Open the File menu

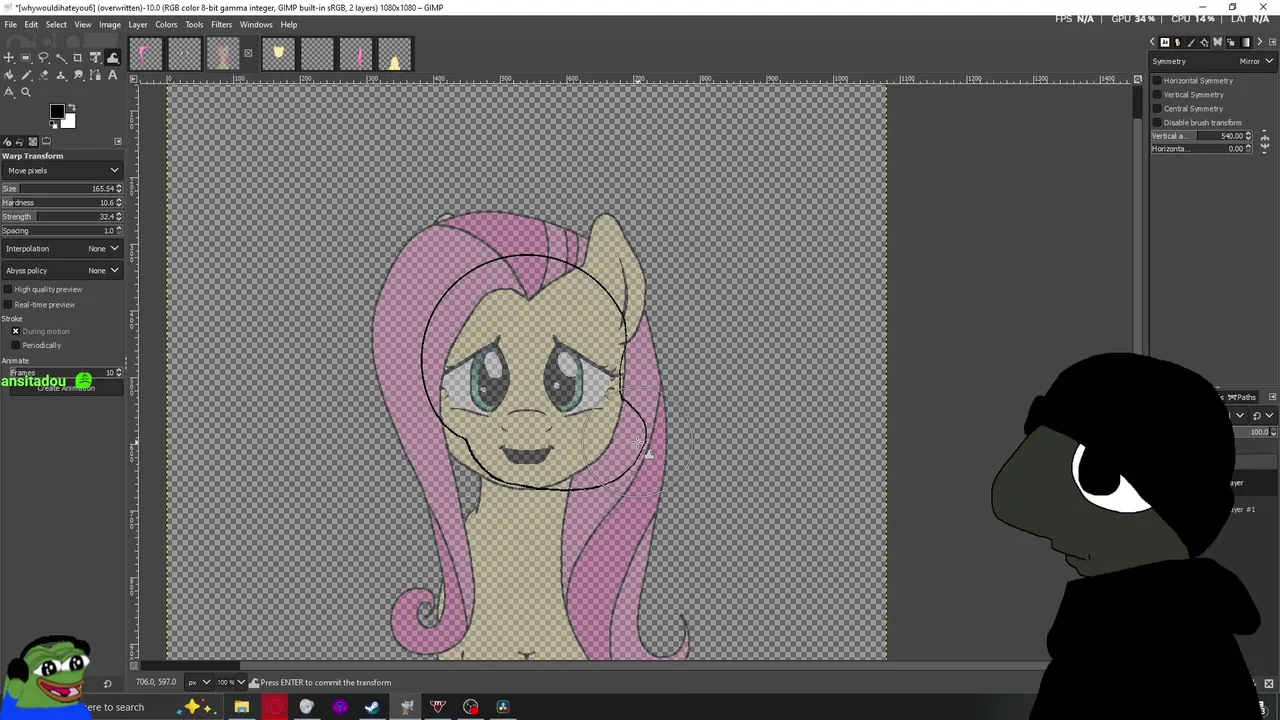[x=10, y=24]
